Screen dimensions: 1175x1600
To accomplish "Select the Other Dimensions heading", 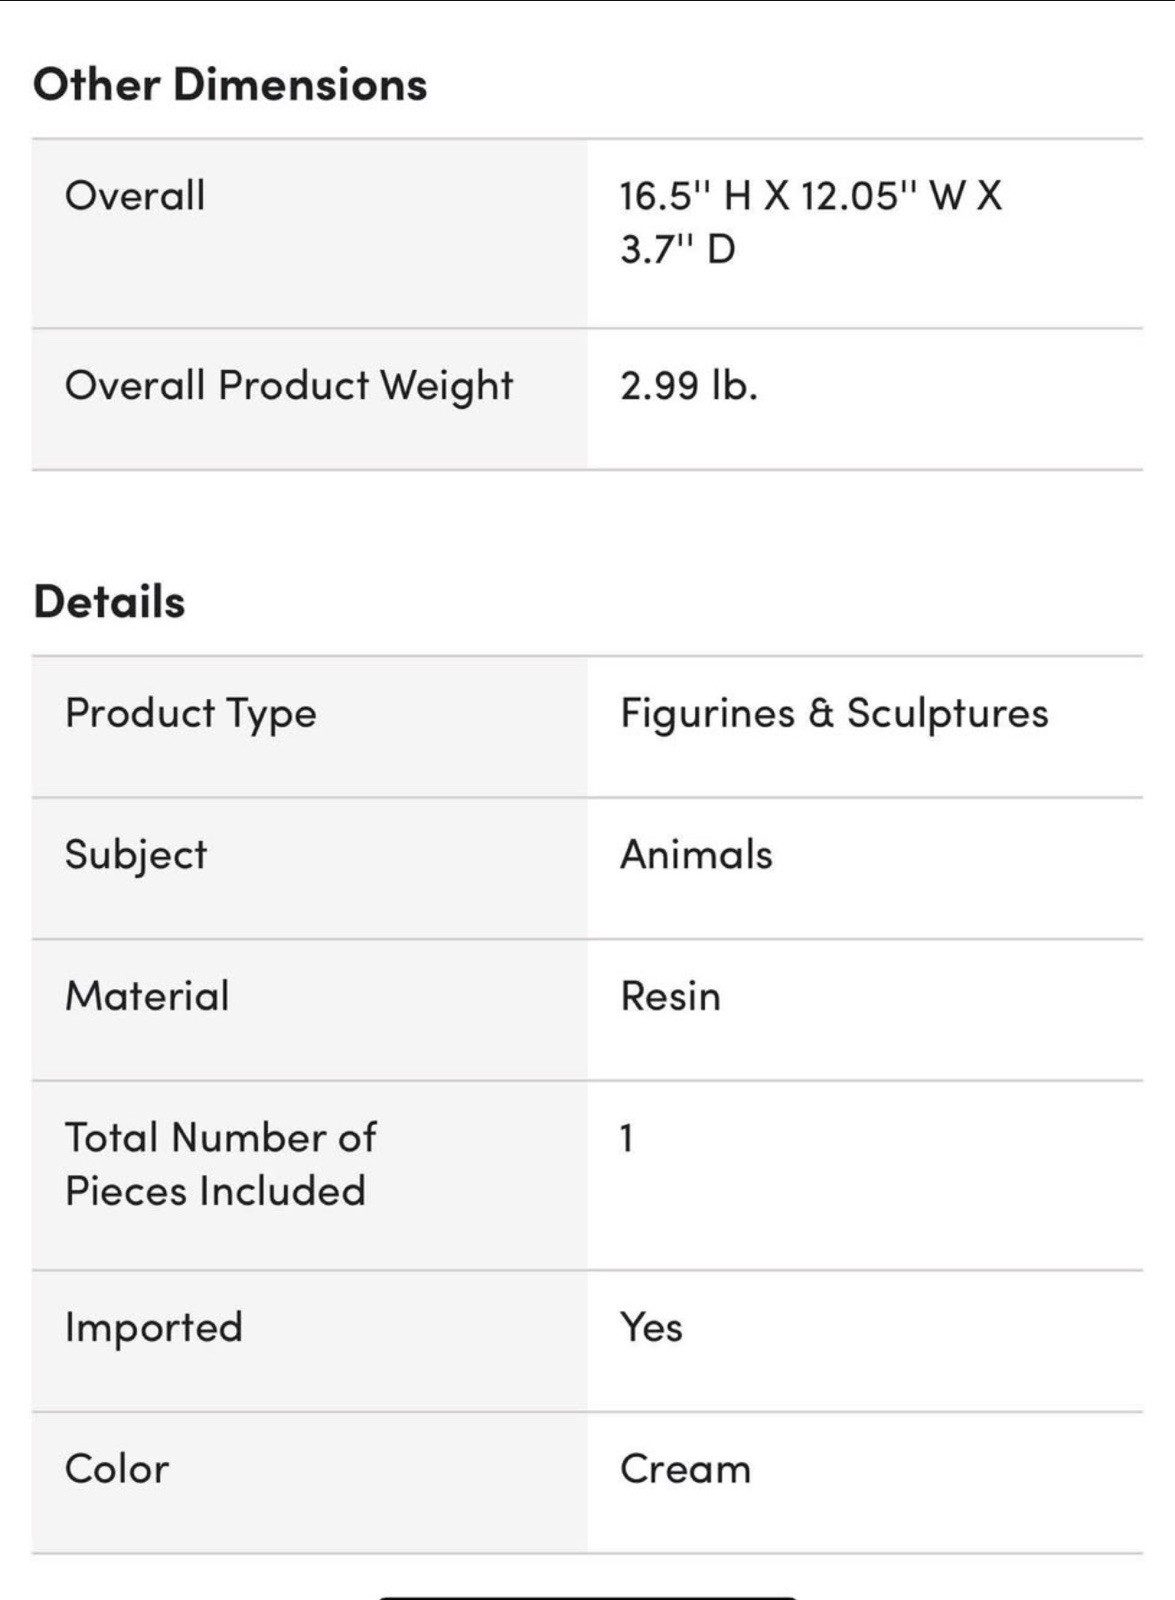I will point(230,84).
